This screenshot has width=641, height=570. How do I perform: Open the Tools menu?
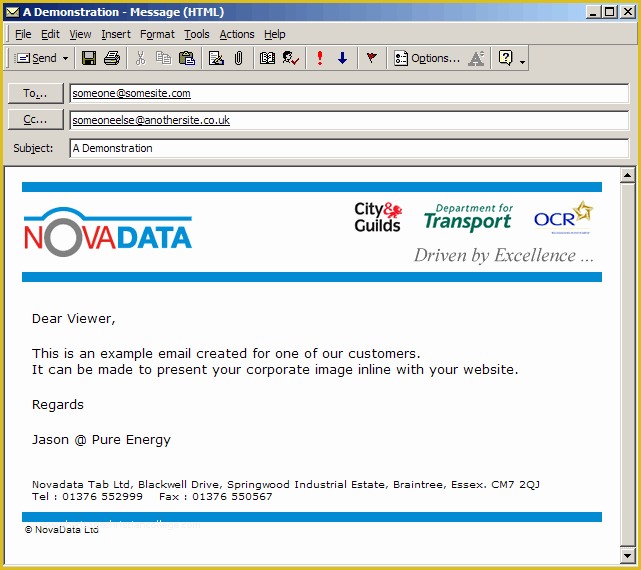[x=197, y=34]
